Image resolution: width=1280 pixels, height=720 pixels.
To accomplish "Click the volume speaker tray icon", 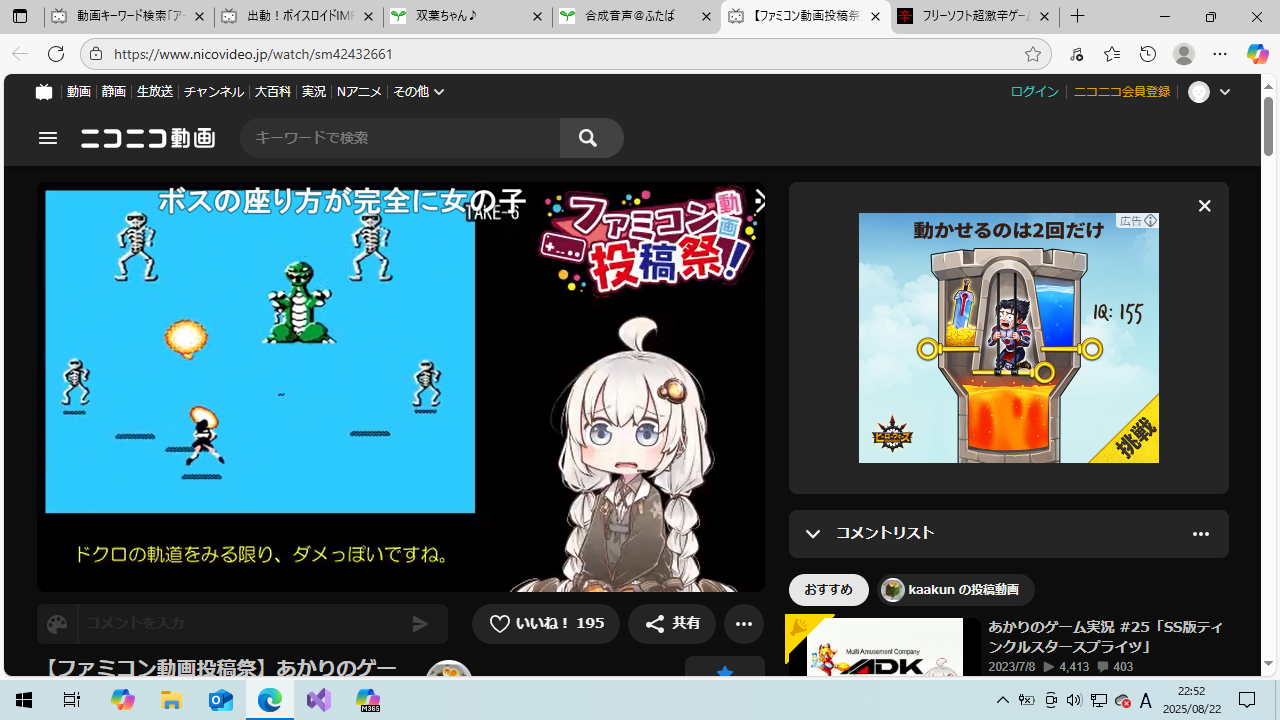I will 1074,700.
